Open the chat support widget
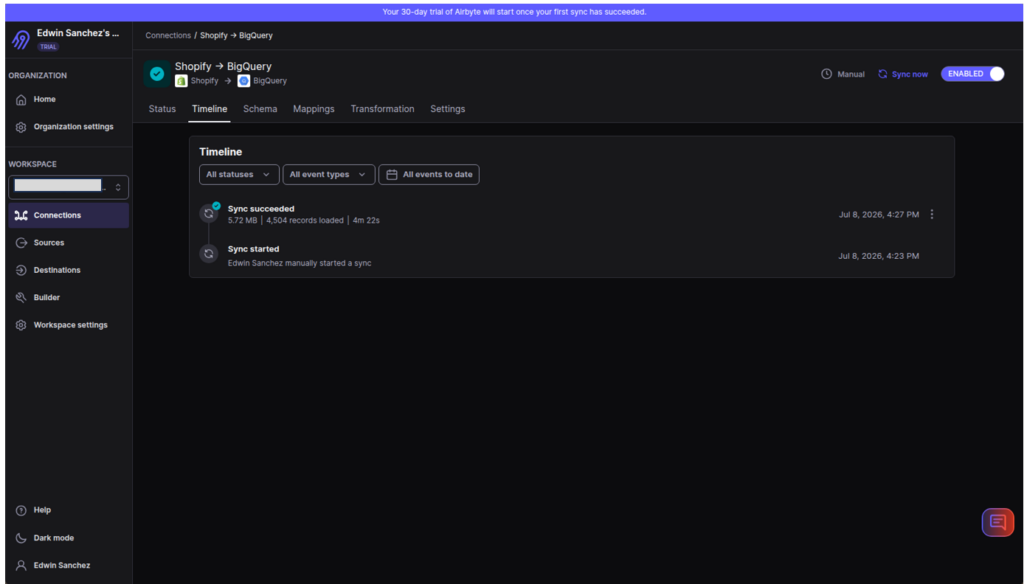This screenshot has width=1024, height=584. click(998, 522)
